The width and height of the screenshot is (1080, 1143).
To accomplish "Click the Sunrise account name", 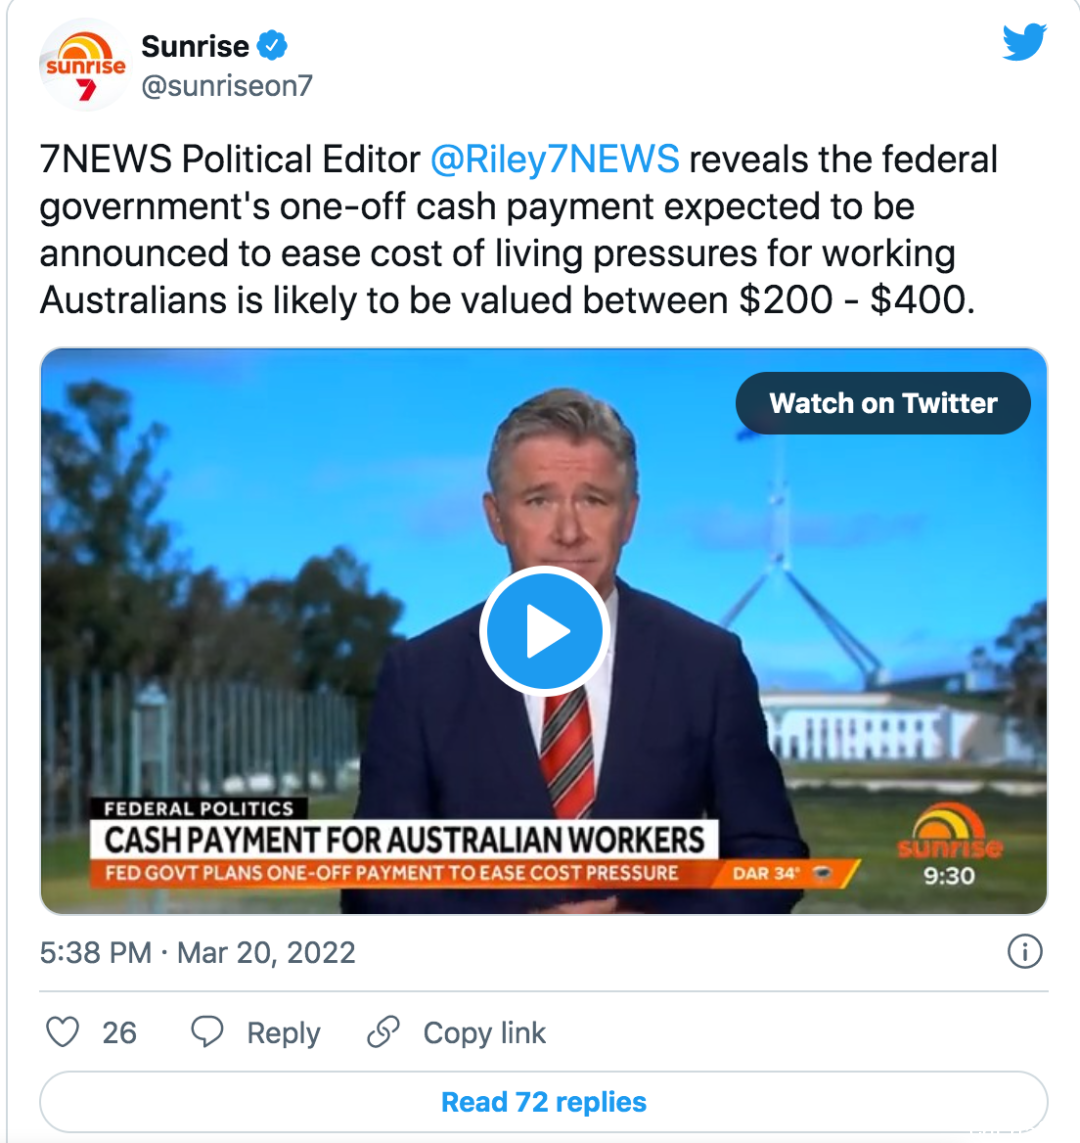I will 195,46.
